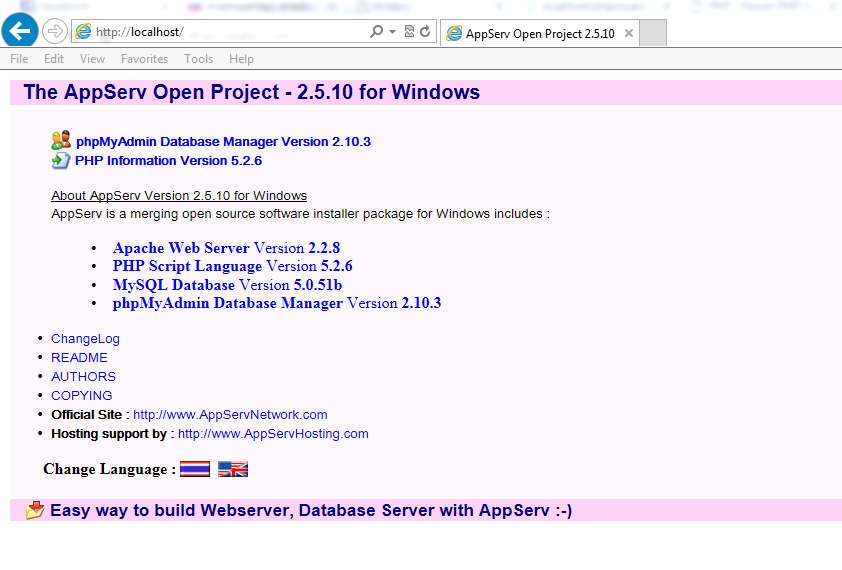Open PHP Script Language Version 5.2.6 link
This screenshot has width=842, height=570.
(x=233, y=266)
